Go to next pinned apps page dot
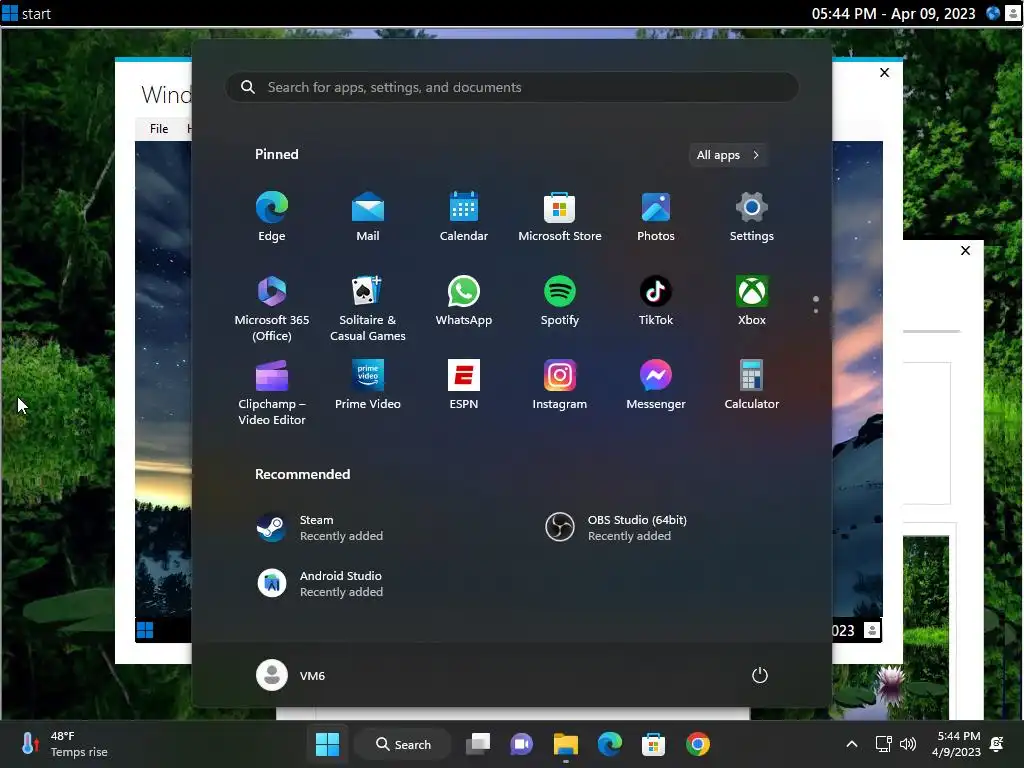The width and height of the screenshot is (1024, 768). click(x=816, y=311)
